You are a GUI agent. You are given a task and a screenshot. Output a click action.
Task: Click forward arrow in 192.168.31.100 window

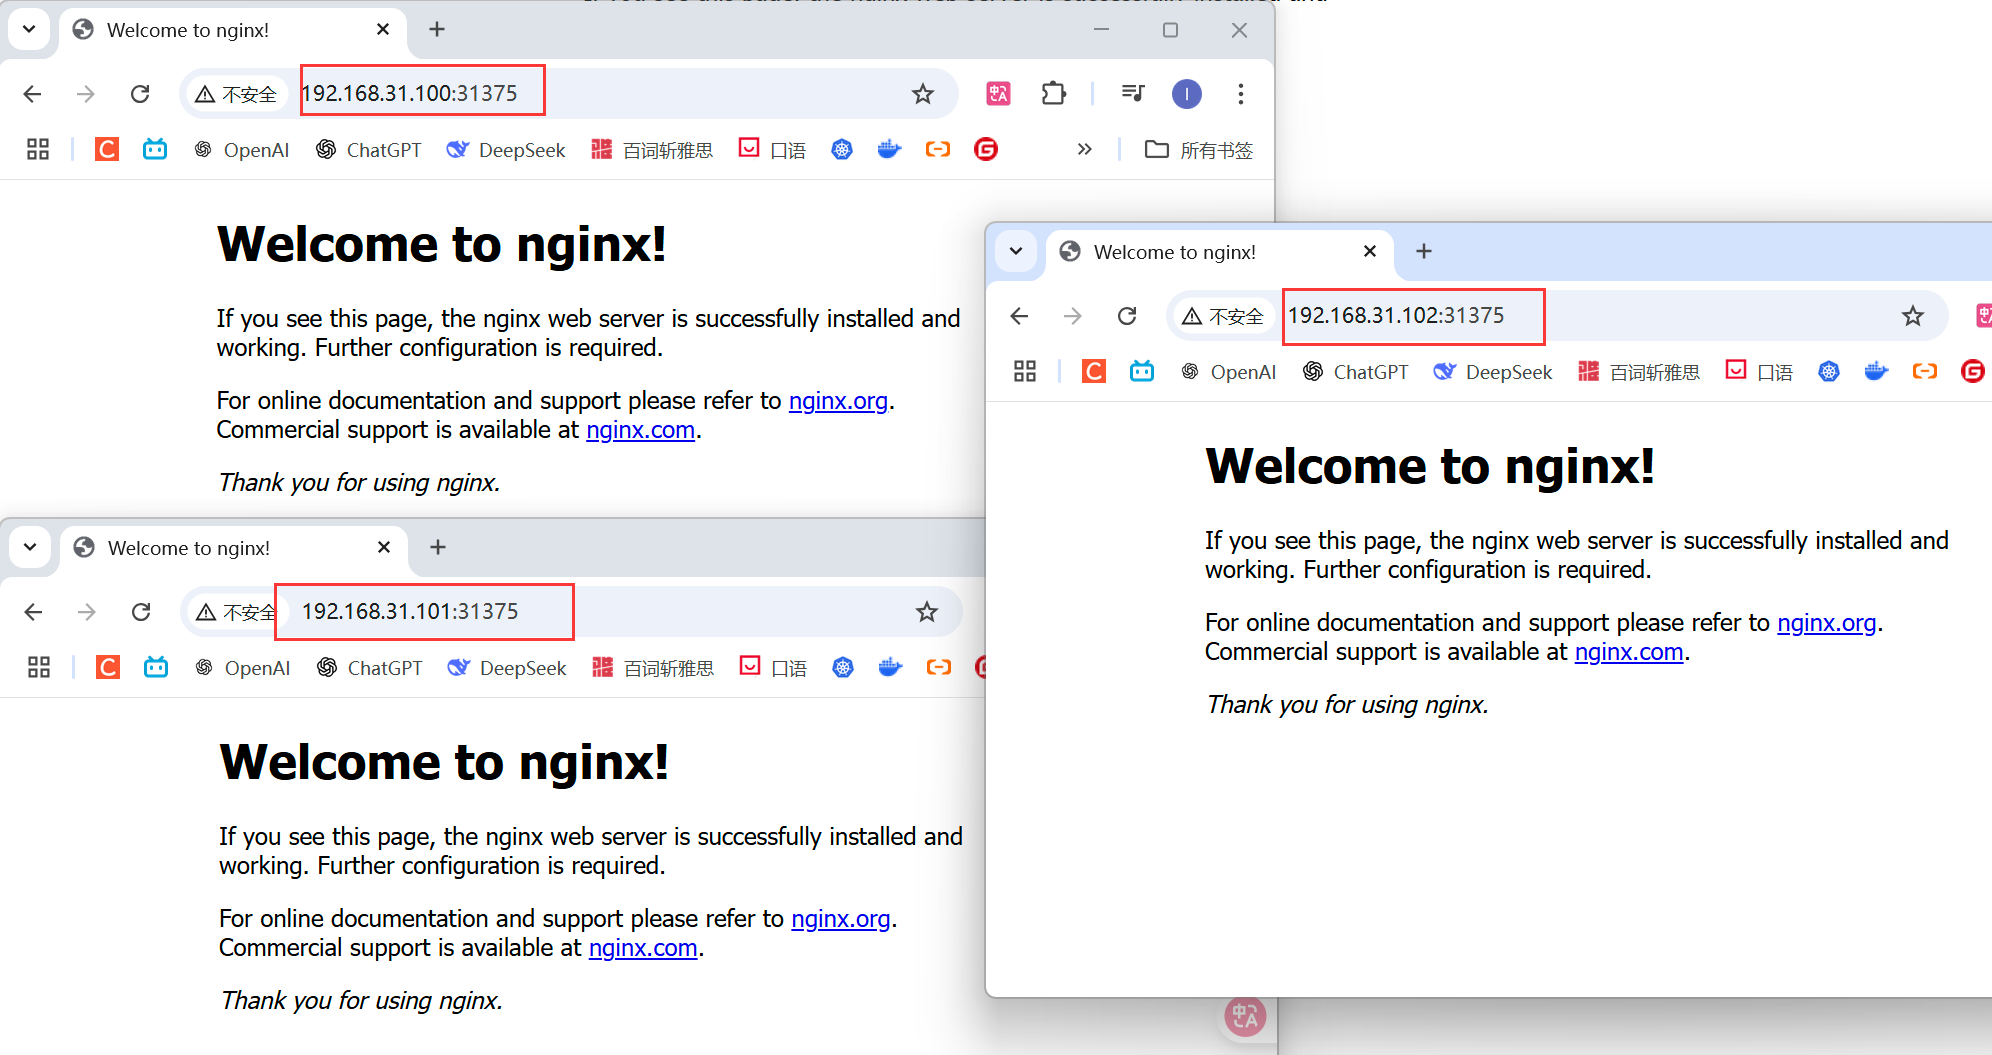click(x=86, y=94)
